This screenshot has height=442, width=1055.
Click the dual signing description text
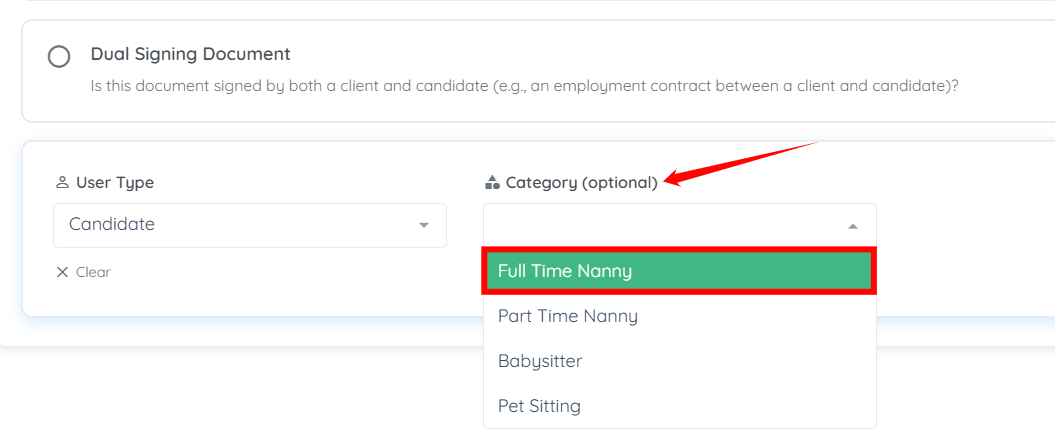[524, 86]
